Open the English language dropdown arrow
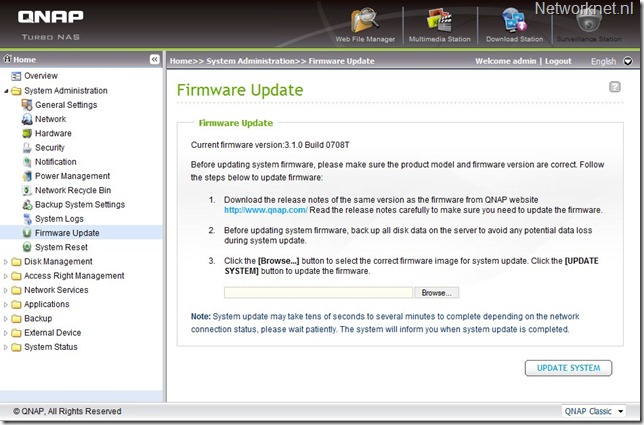644x425 pixels. pos(628,61)
